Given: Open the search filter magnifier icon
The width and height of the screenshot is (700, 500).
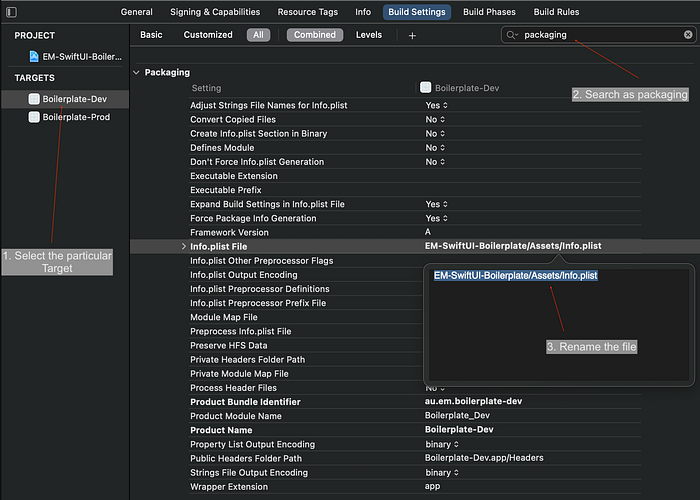Looking at the screenshot, I should tap(512, 35).
